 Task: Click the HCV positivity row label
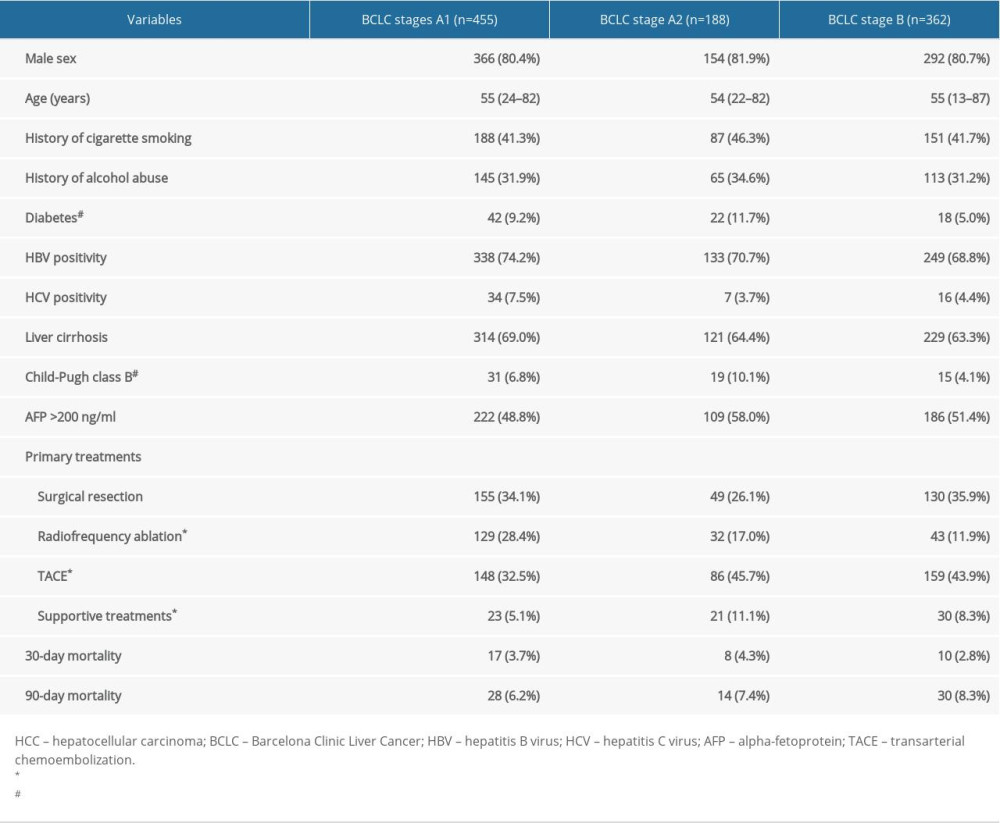[x=66, y=298]
